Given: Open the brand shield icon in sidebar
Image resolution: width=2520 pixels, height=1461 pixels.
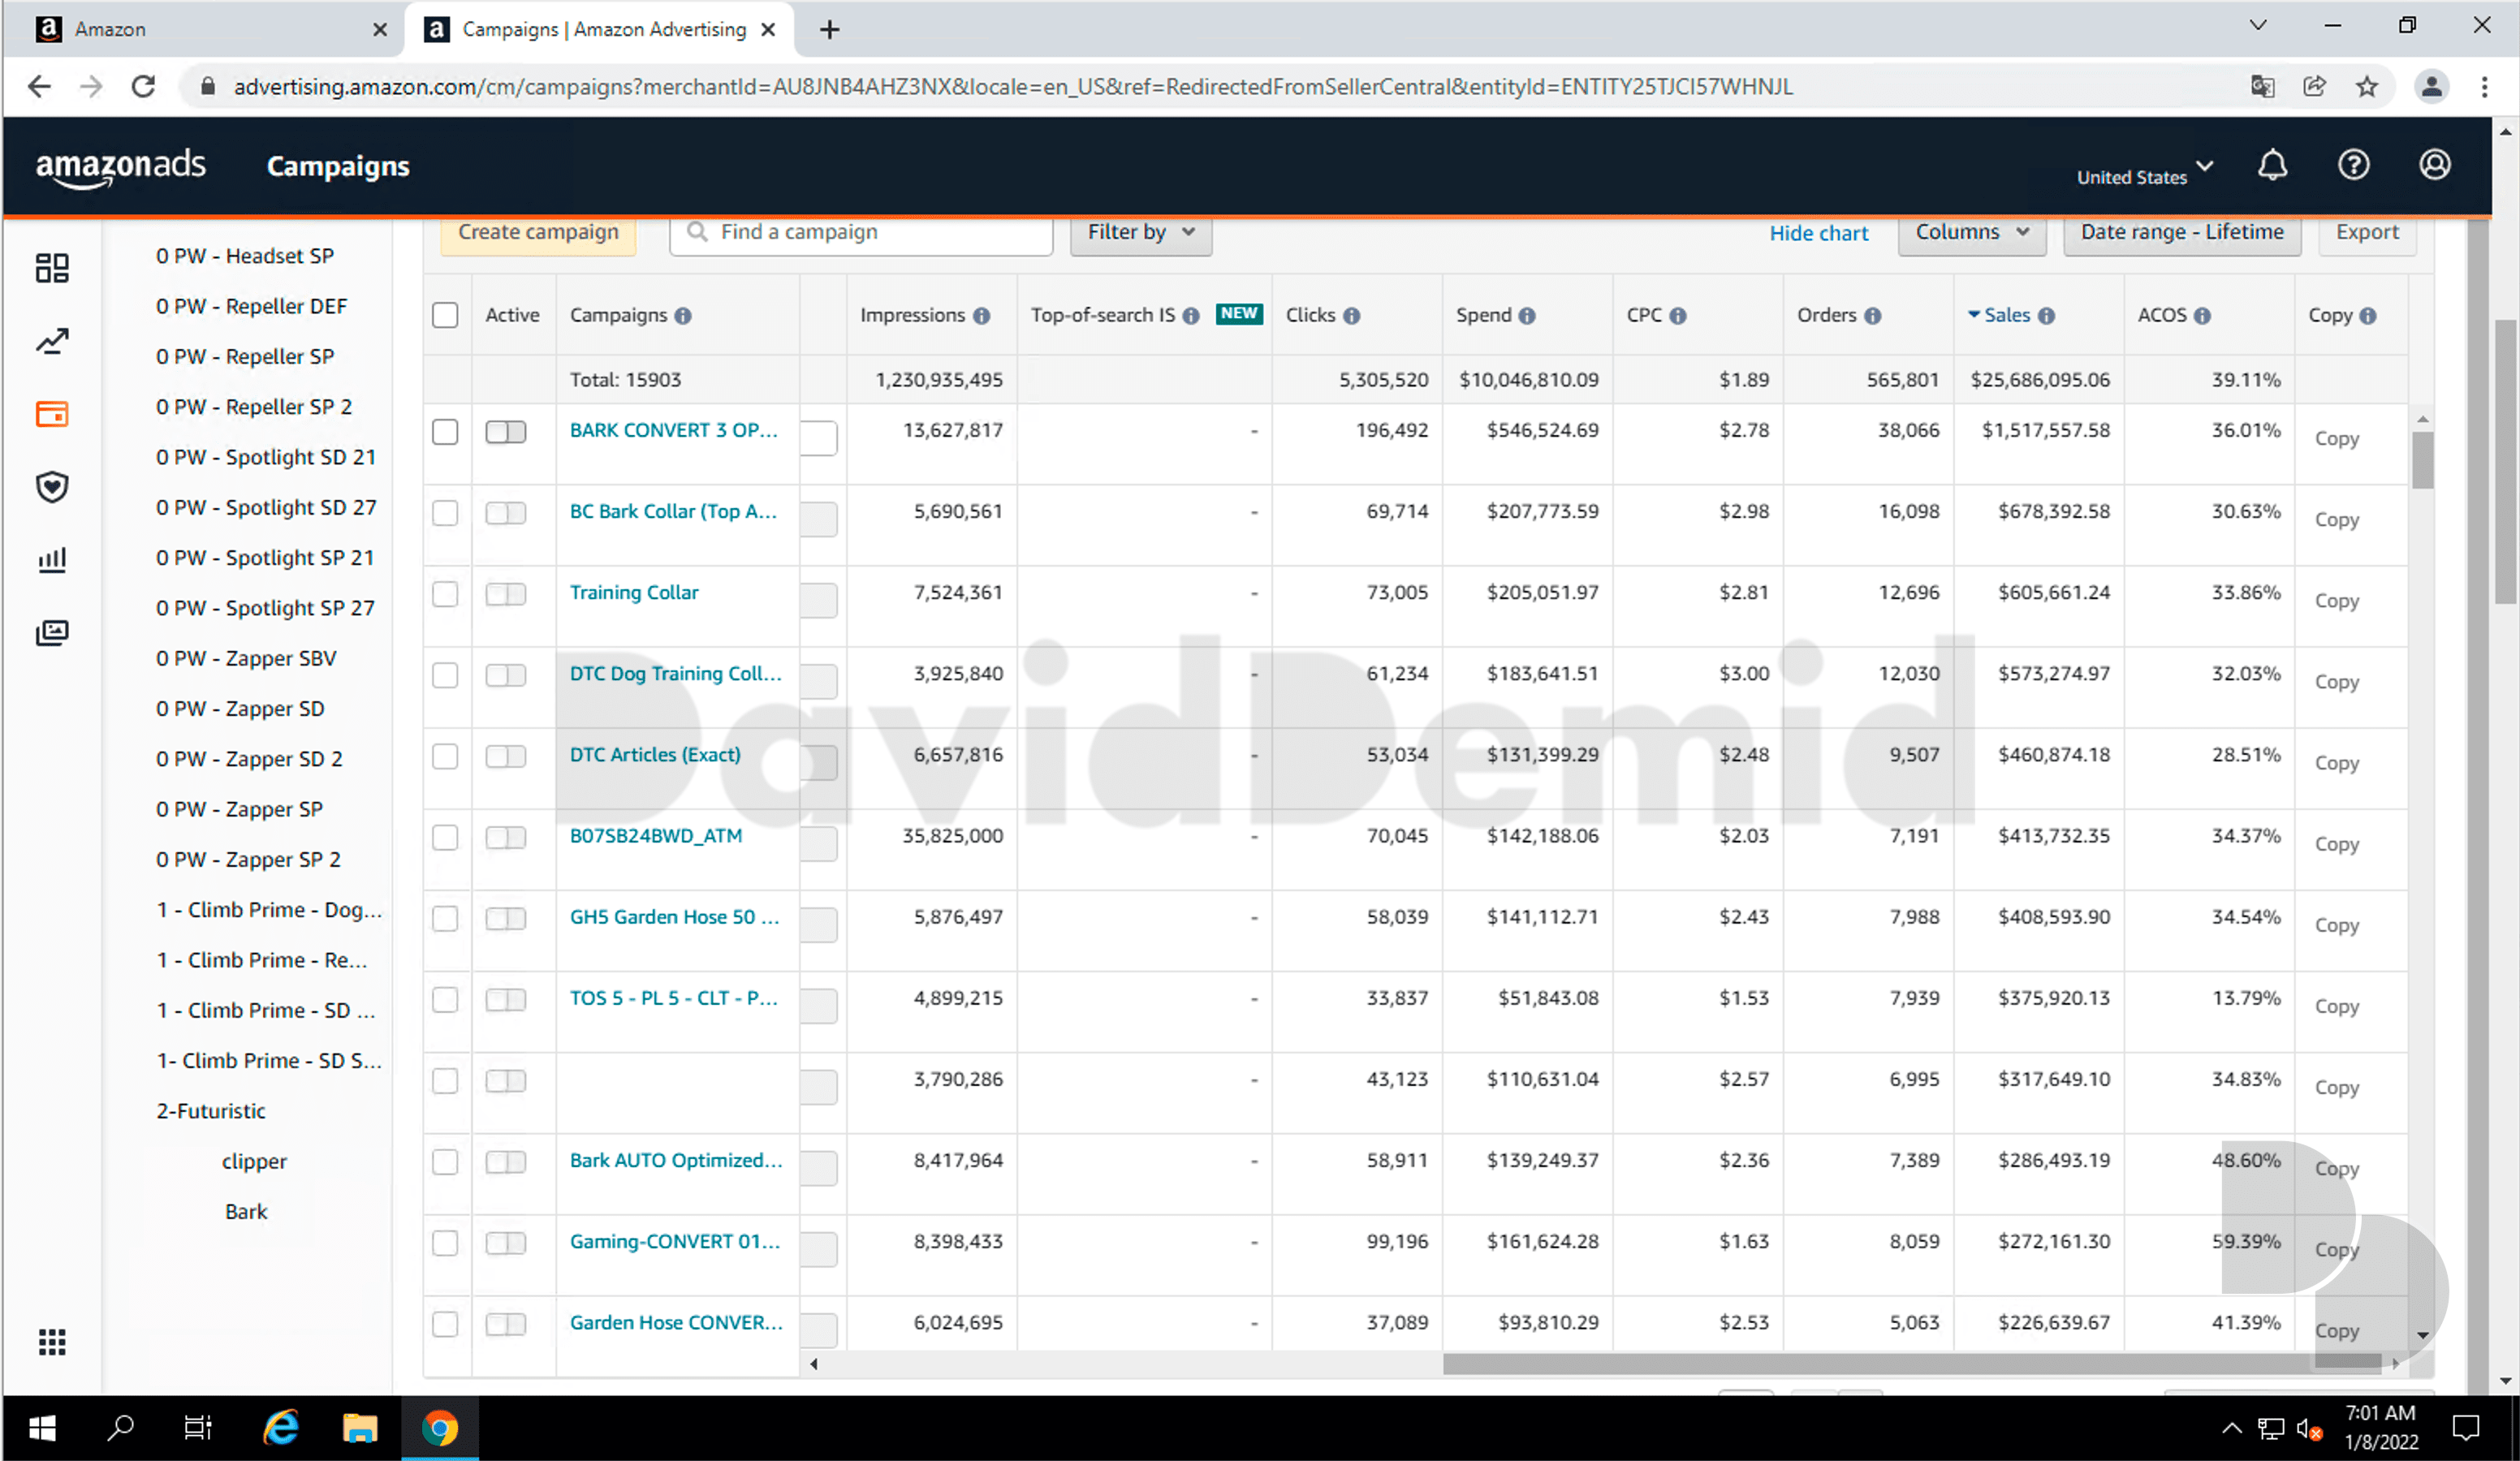Looking at the screenshot, I should [x=52, y=487].
